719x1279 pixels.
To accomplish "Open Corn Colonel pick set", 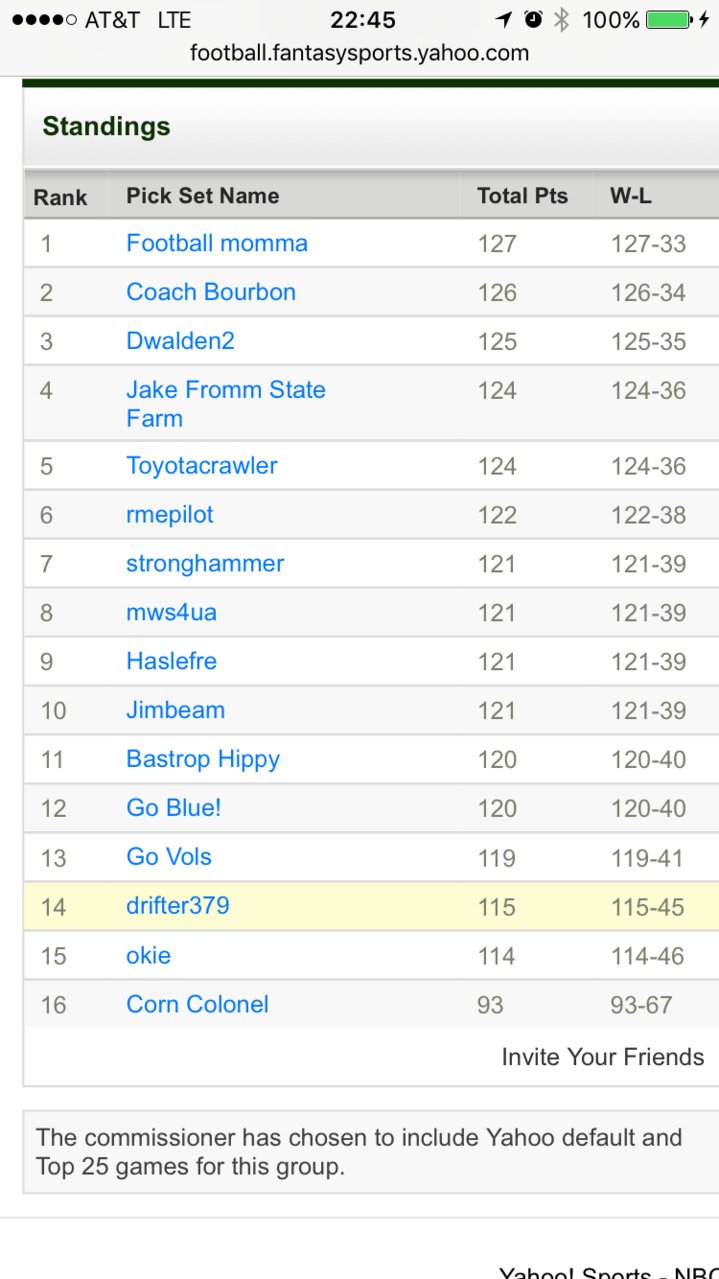I will coord(197,1004).
